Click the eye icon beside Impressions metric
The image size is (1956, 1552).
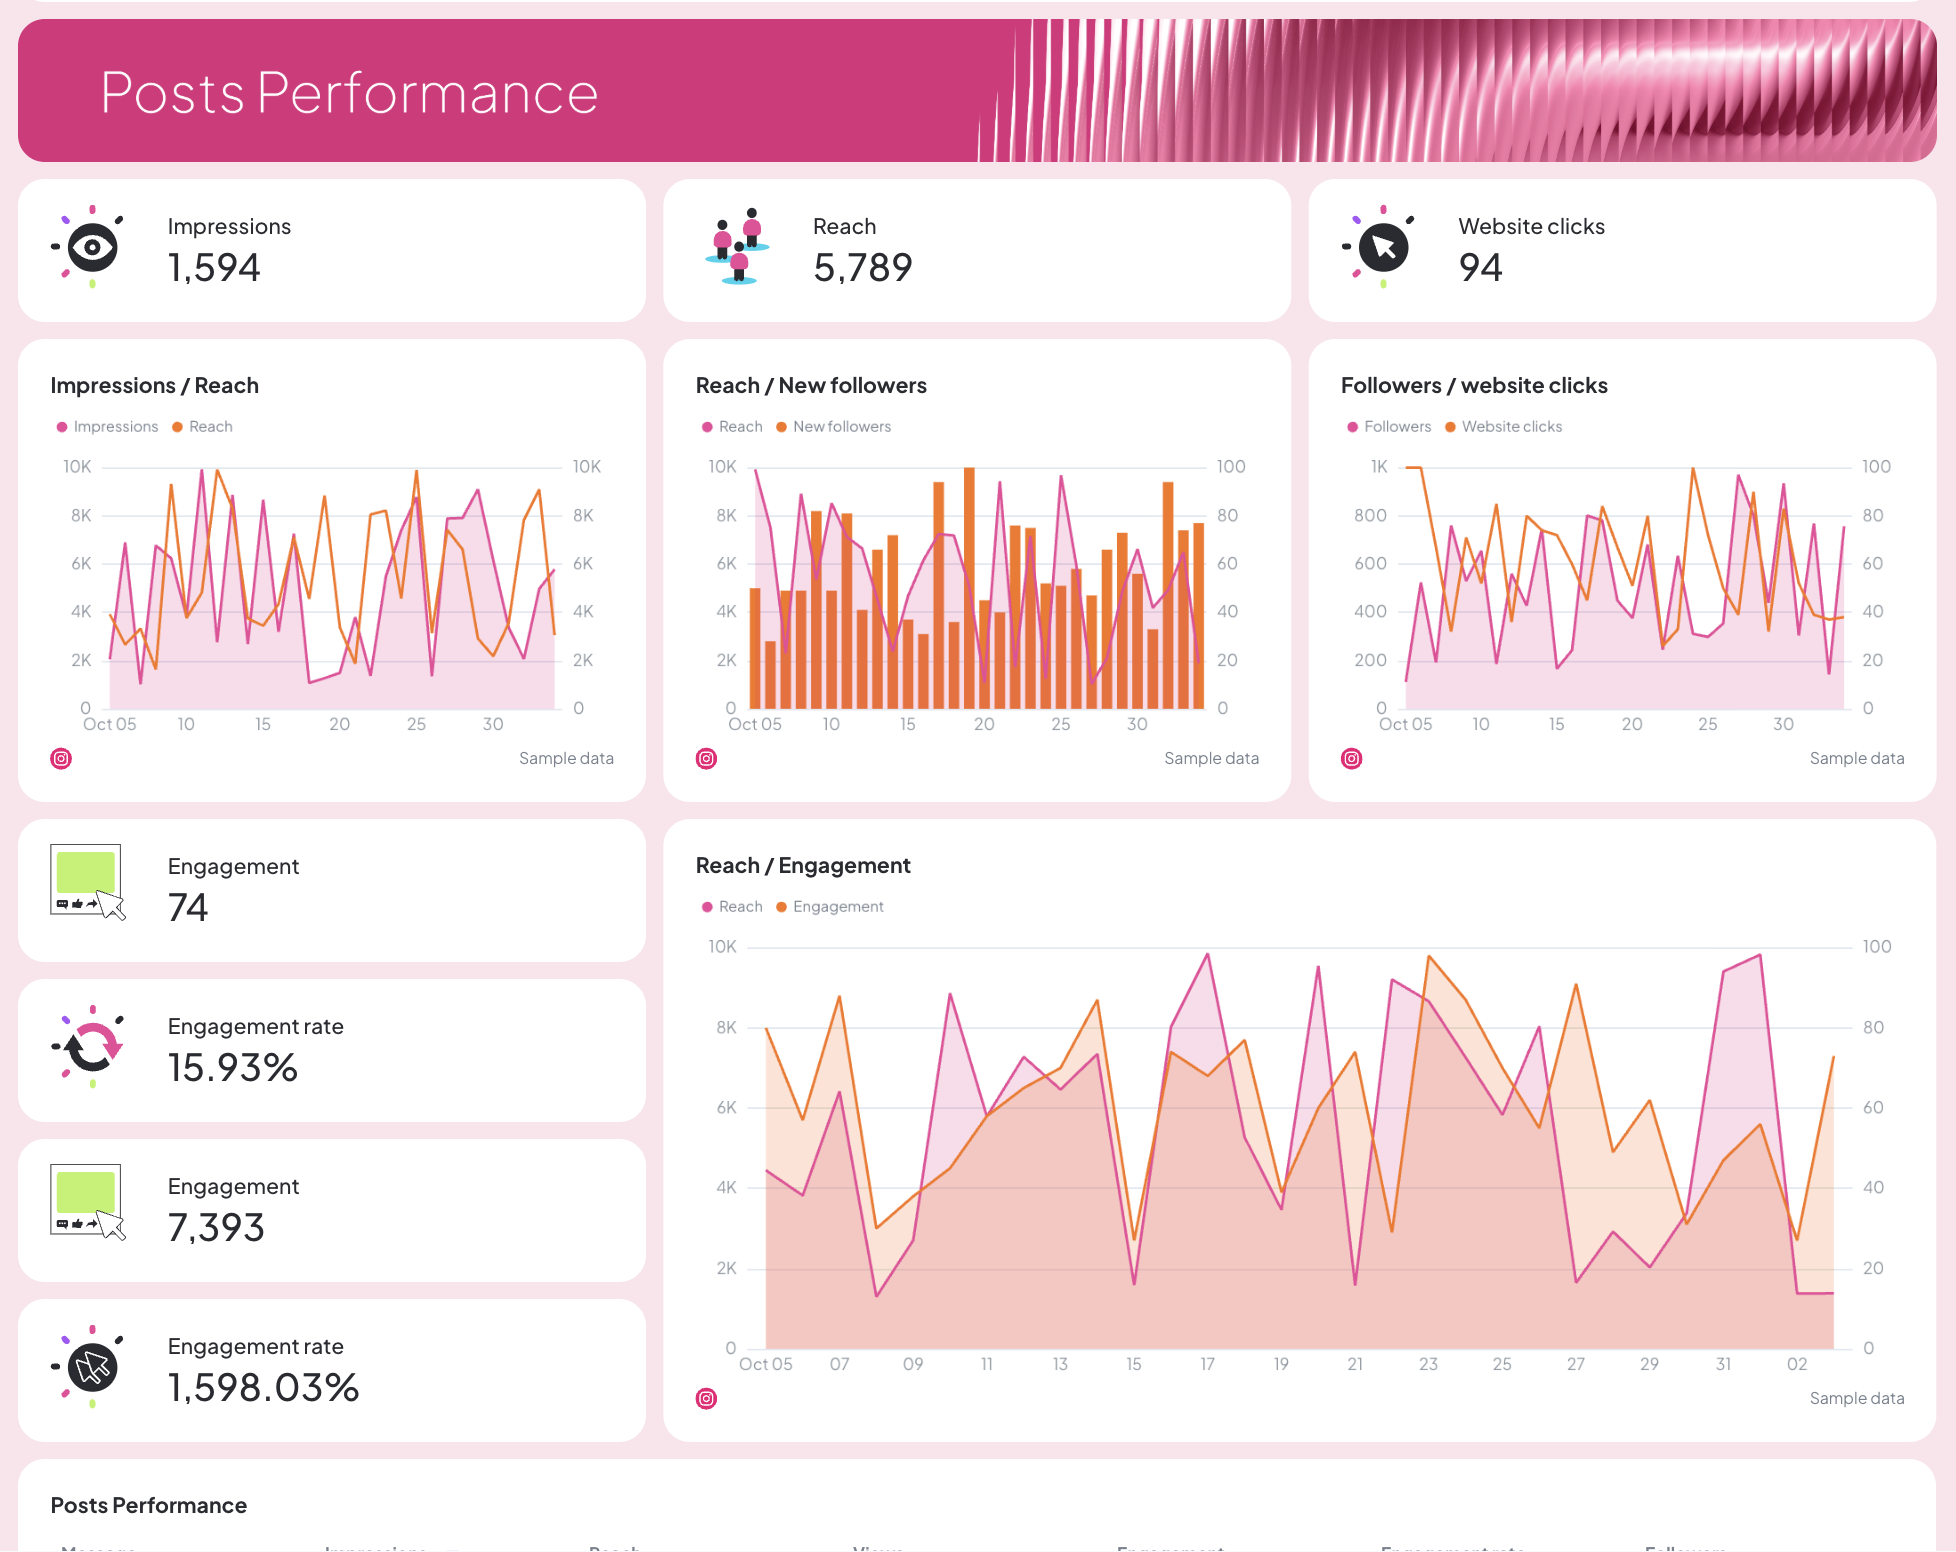93,247
